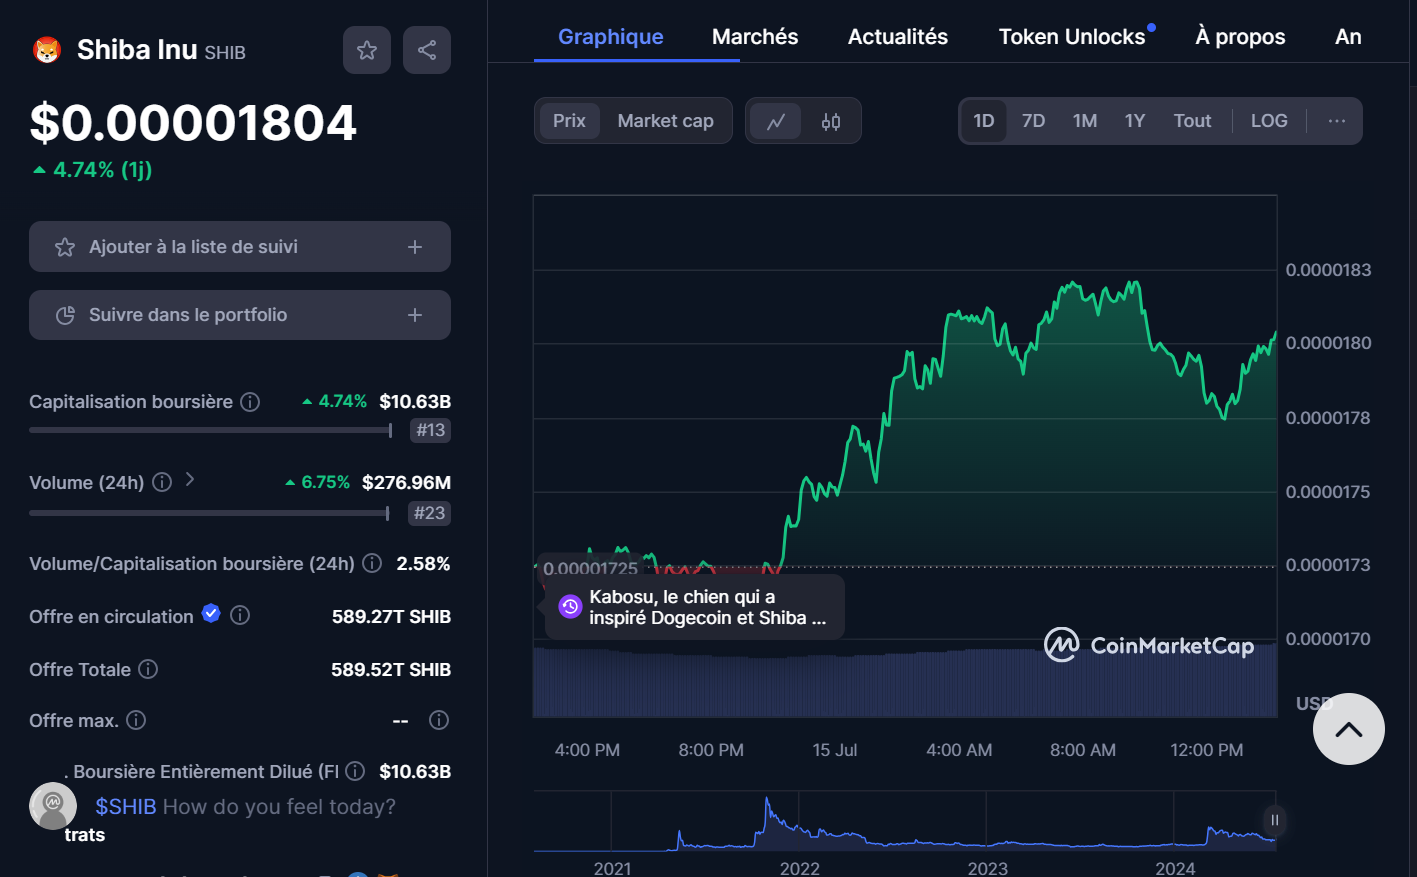Click info icon right of Offre max. value
Image resolution: width=1417 pixels, height=877 pixels.
(439, 720)
